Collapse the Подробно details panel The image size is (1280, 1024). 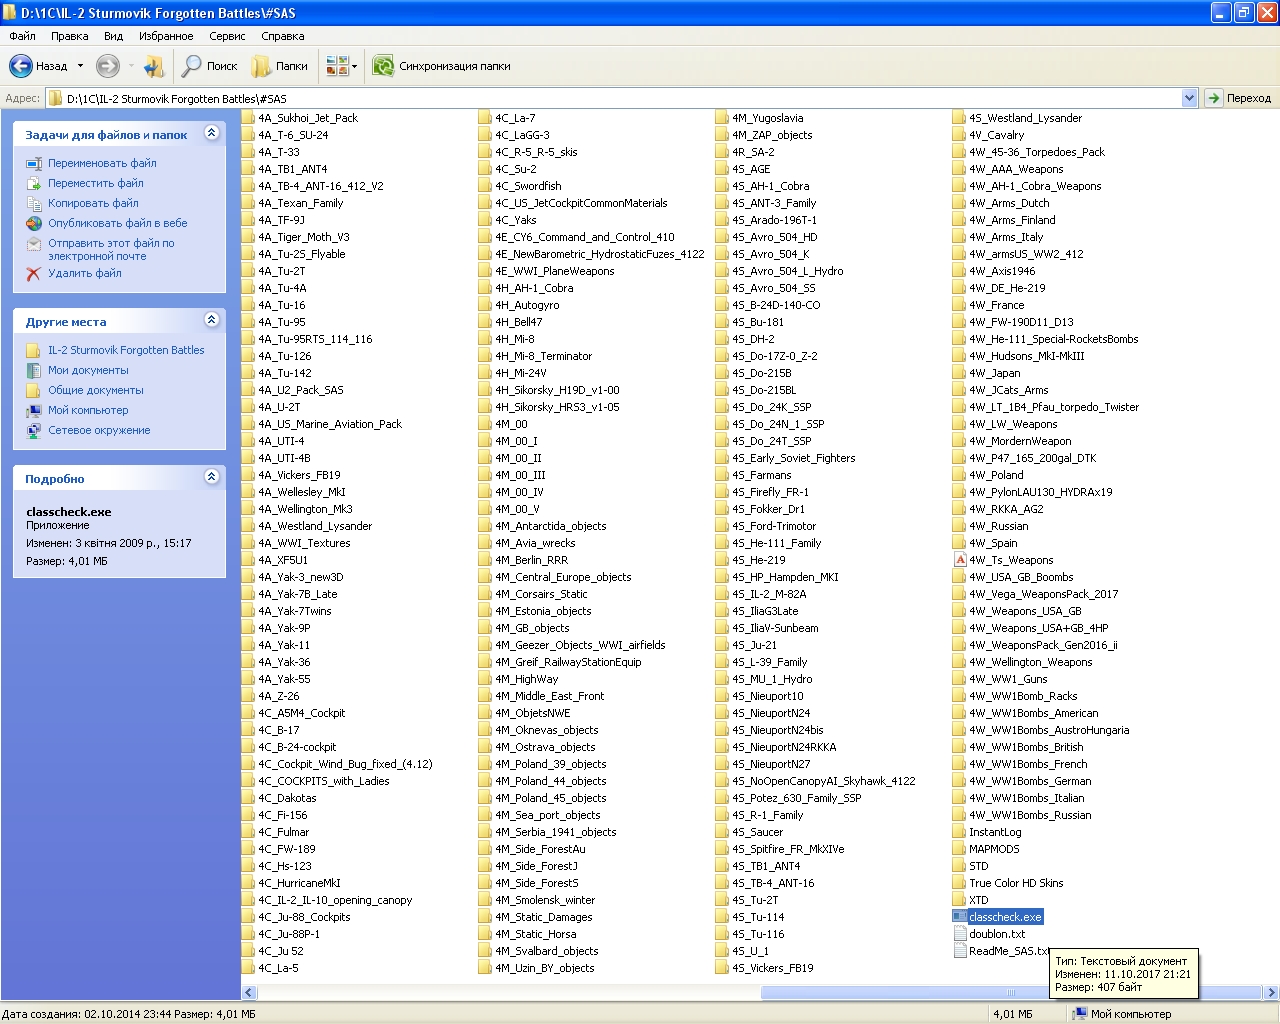tap(211, 476)
